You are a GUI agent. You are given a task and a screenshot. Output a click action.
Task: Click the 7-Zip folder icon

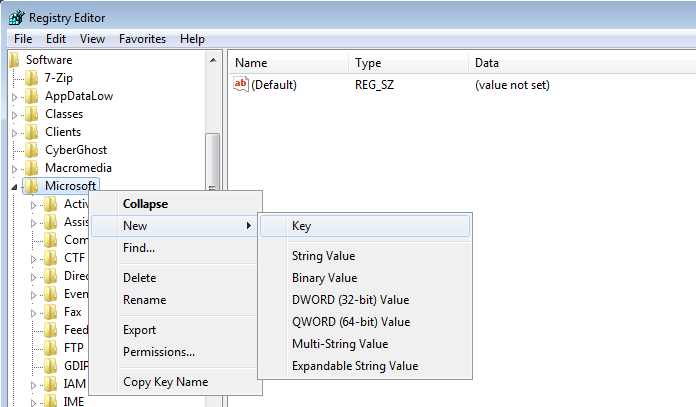[32, 78]
